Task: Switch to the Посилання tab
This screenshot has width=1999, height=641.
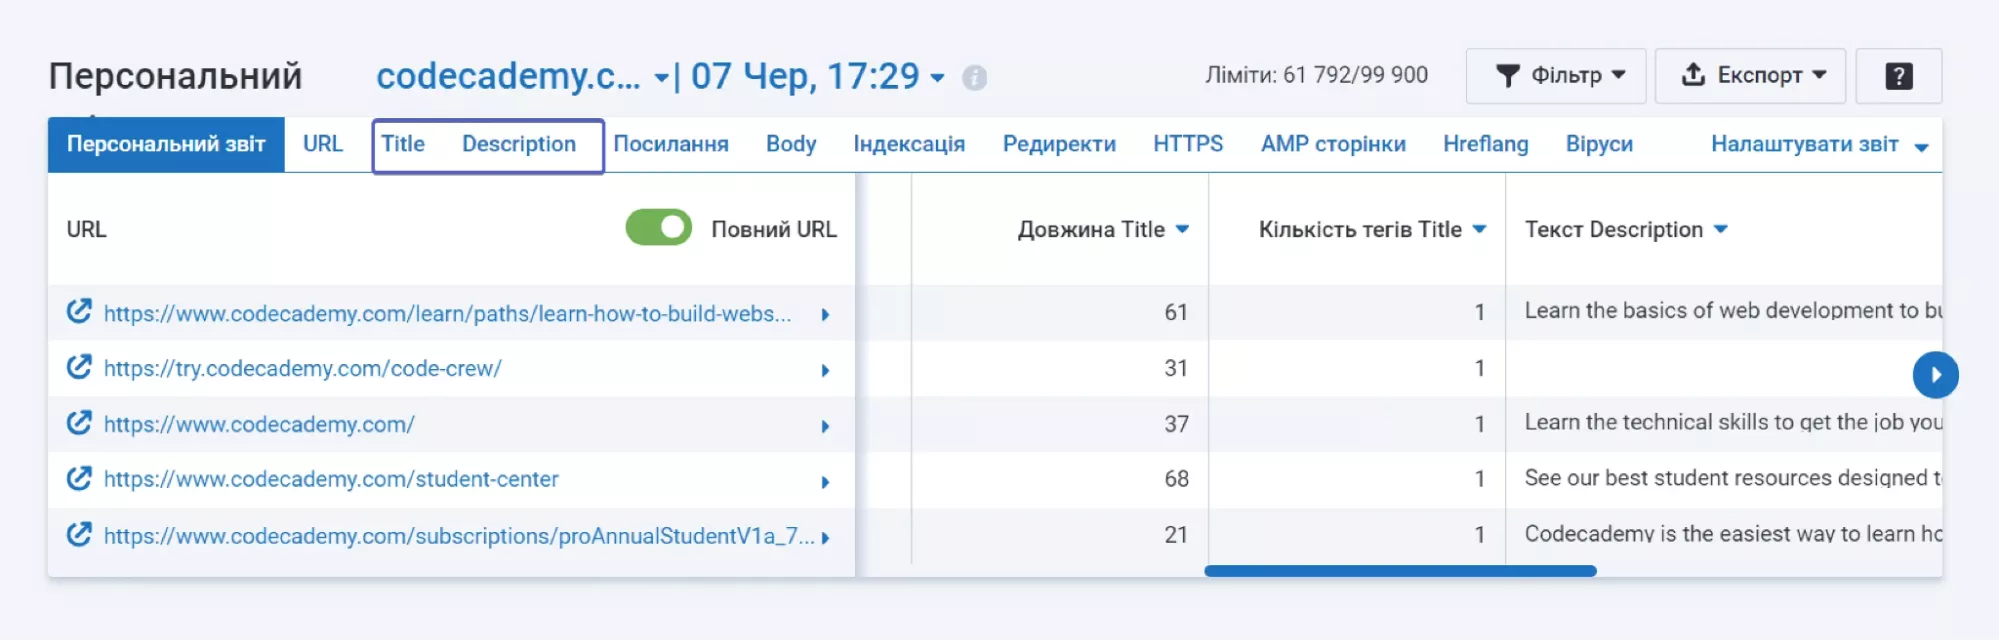Action: tap(671, 144)
